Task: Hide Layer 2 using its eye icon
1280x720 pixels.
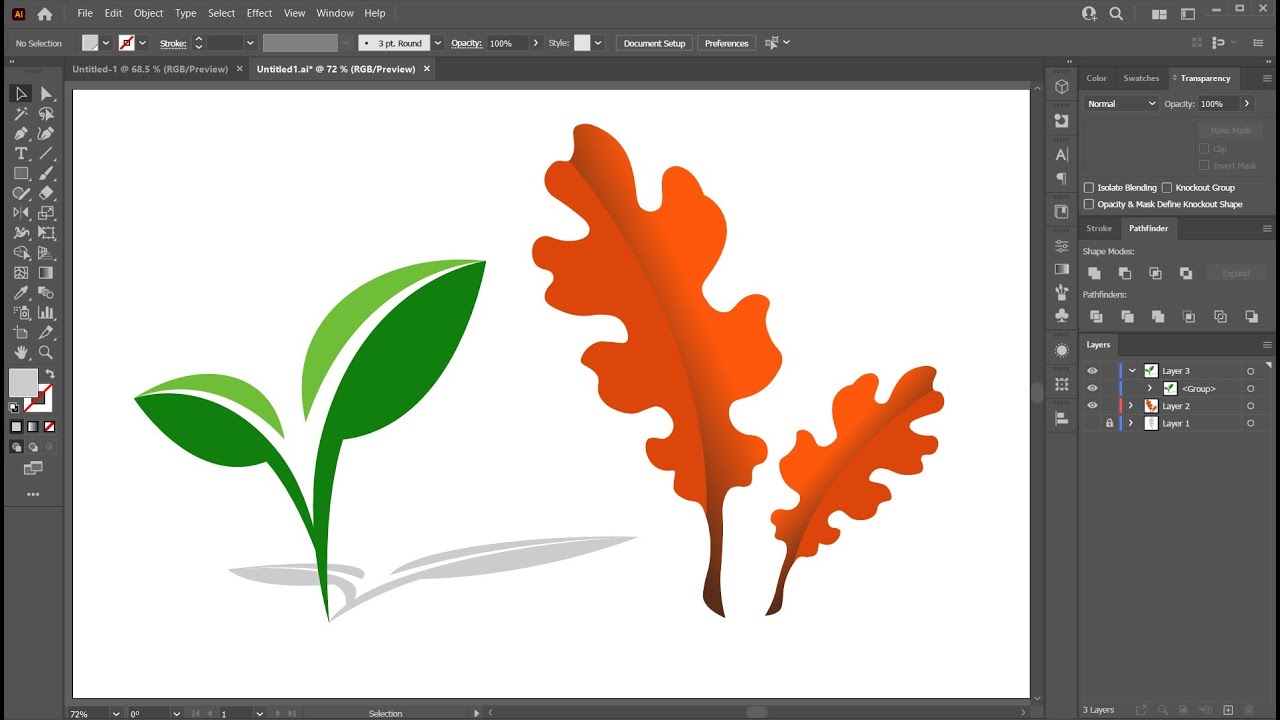Action: [1092, 406]
